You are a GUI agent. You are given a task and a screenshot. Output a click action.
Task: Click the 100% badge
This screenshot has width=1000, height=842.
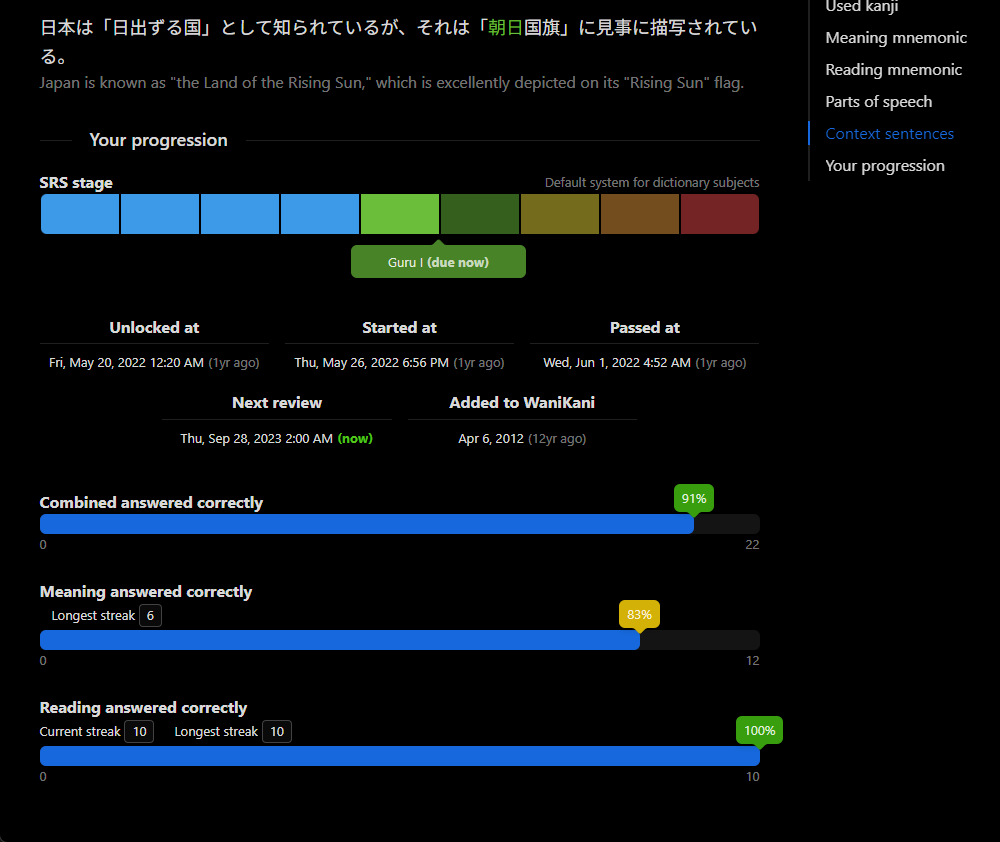click(760, 730)
